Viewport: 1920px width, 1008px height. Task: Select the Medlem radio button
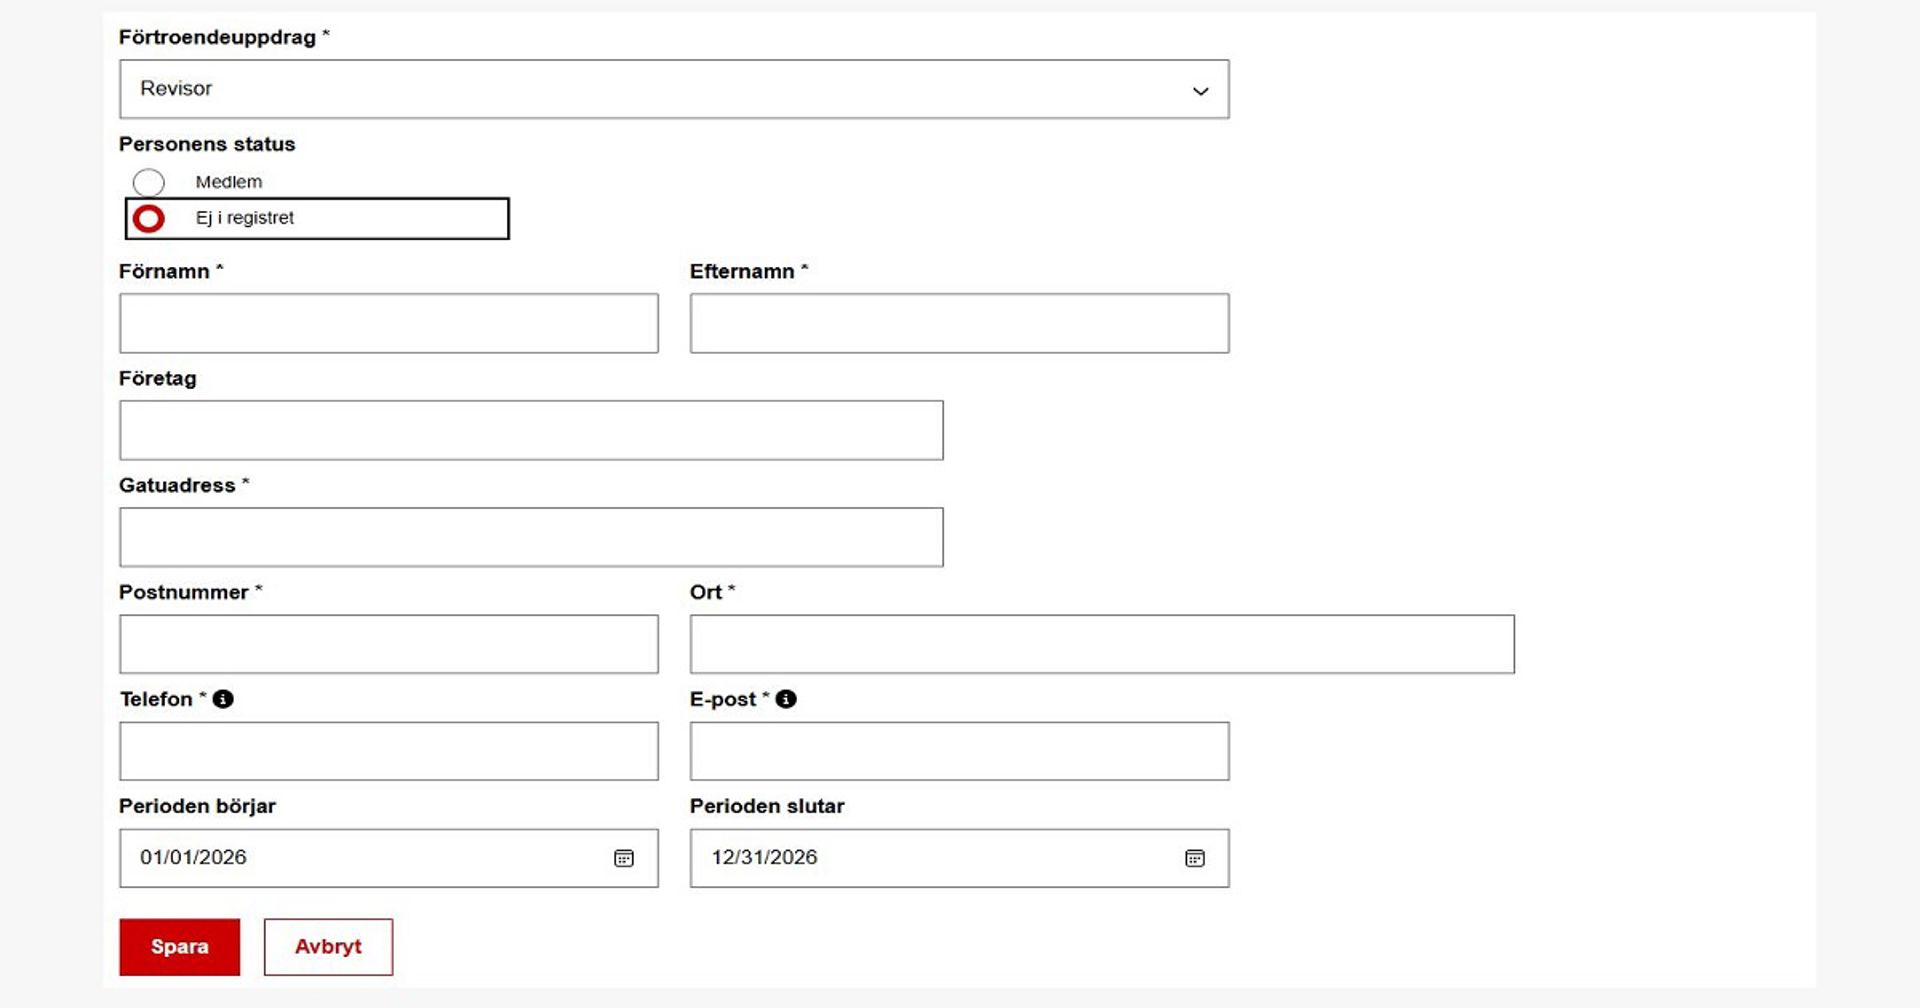click(149, 182)
